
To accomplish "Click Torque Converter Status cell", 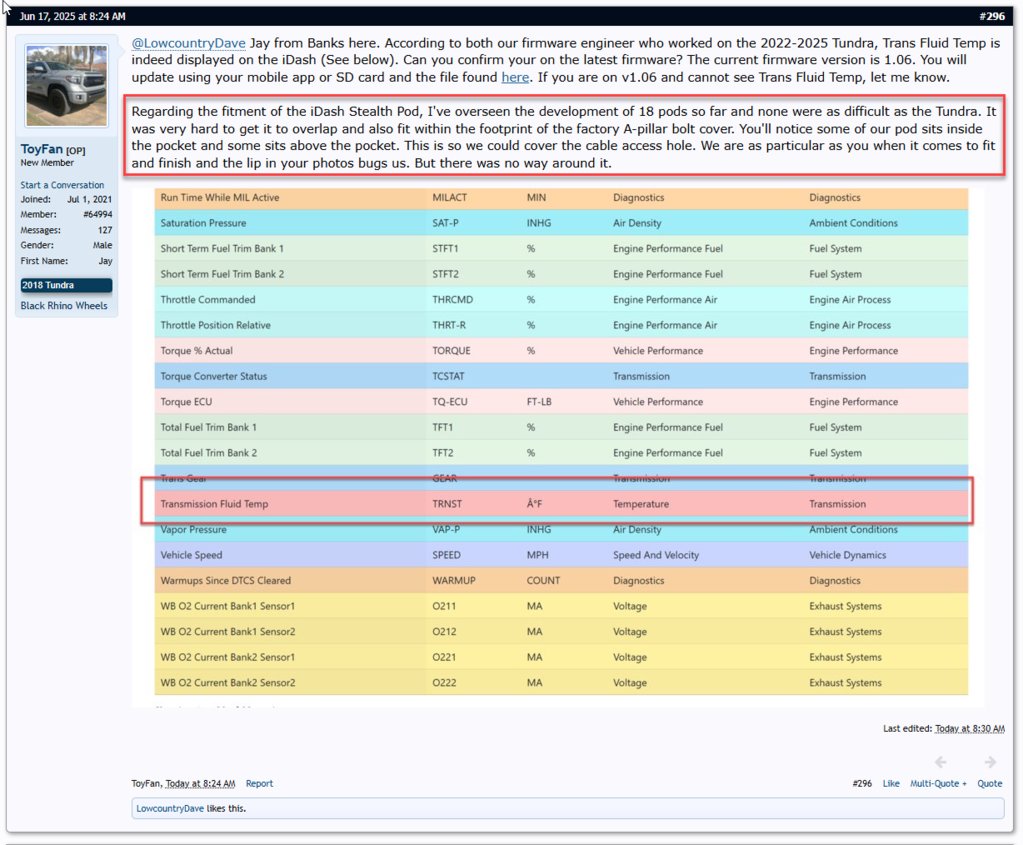I will pos(213,376).
